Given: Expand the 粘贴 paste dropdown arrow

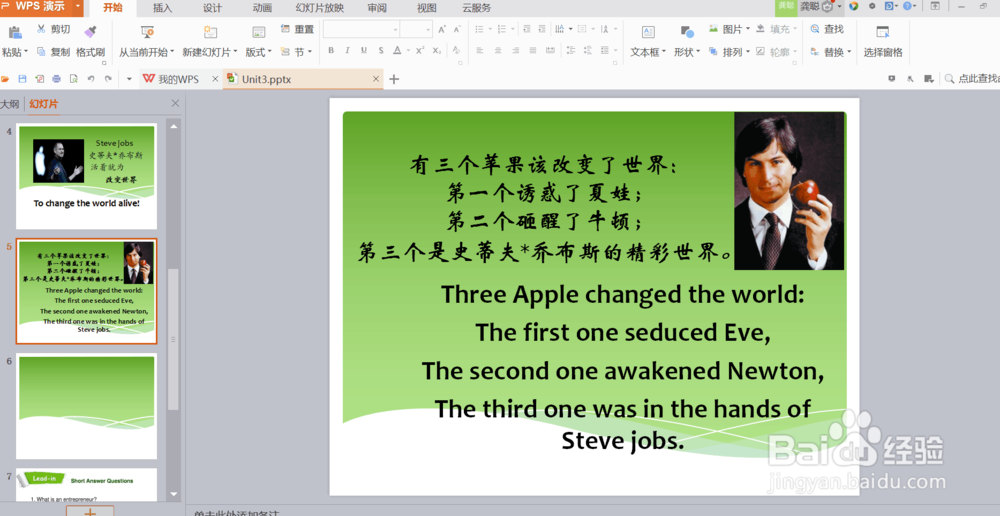Looking at the screenshot, I should point(26,52).
